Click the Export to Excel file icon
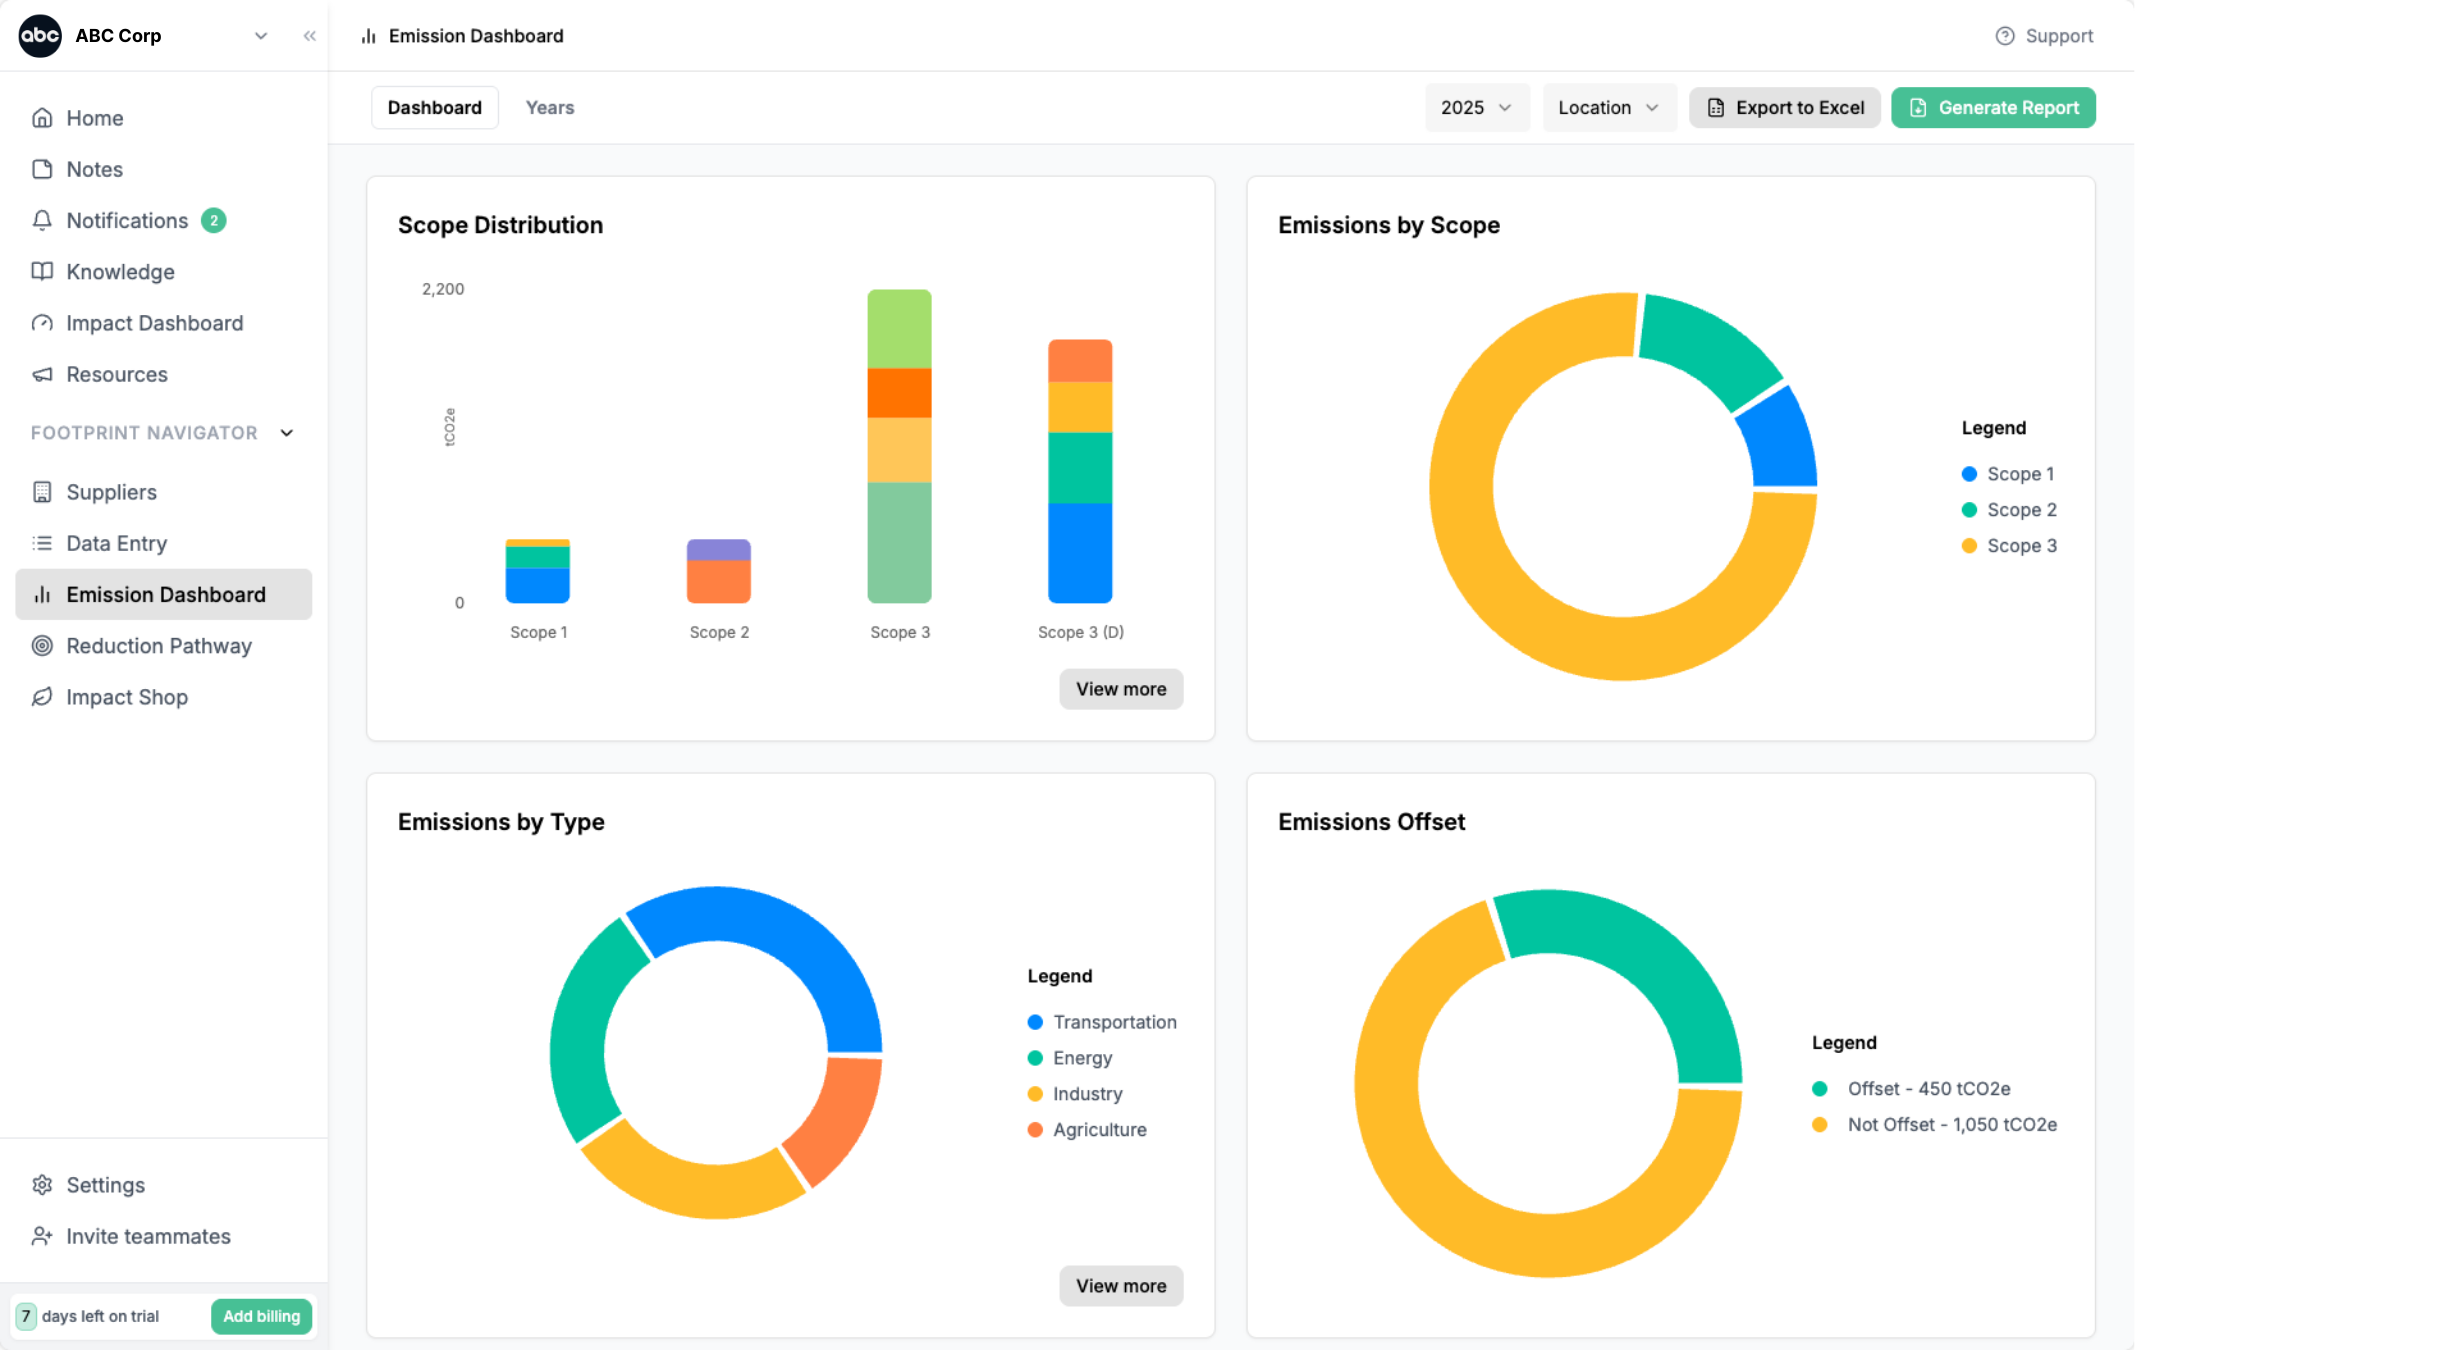The width and height of the screenshot is (2460, 1350). (1716, 108)
